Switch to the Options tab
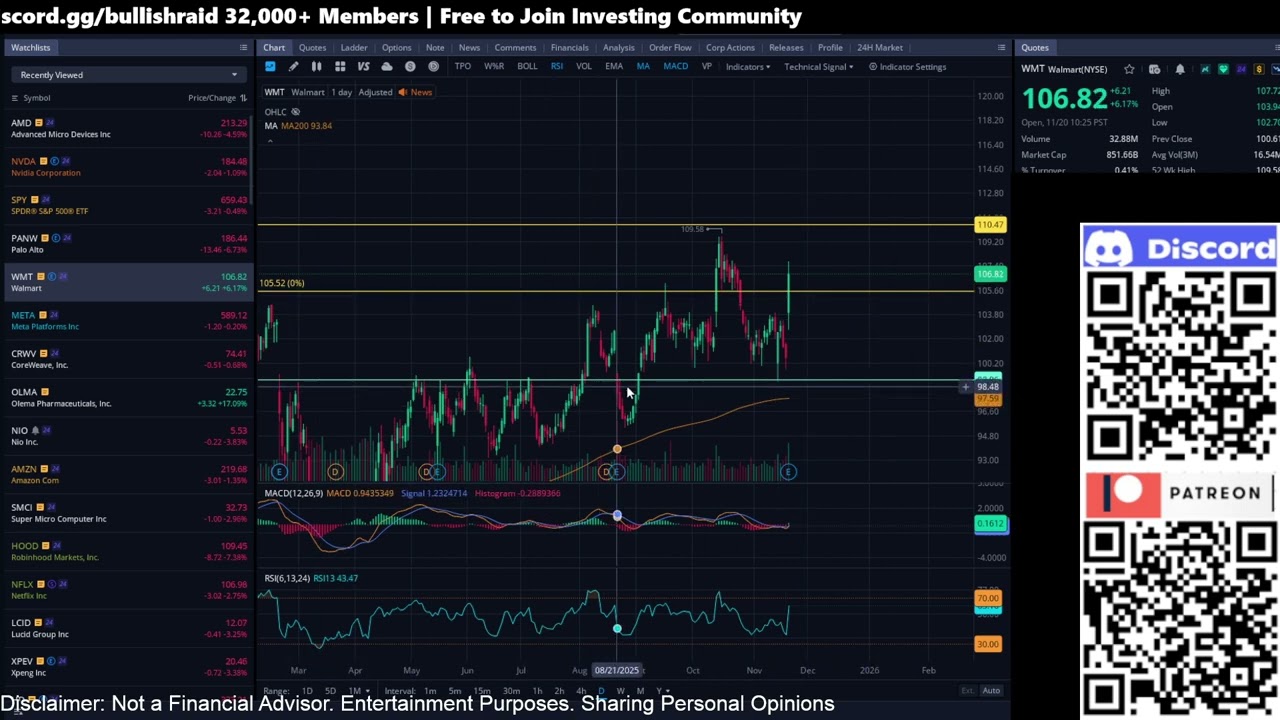This screenshot has height=720, width=1280. pyautogui.click(x=396, y=47)
